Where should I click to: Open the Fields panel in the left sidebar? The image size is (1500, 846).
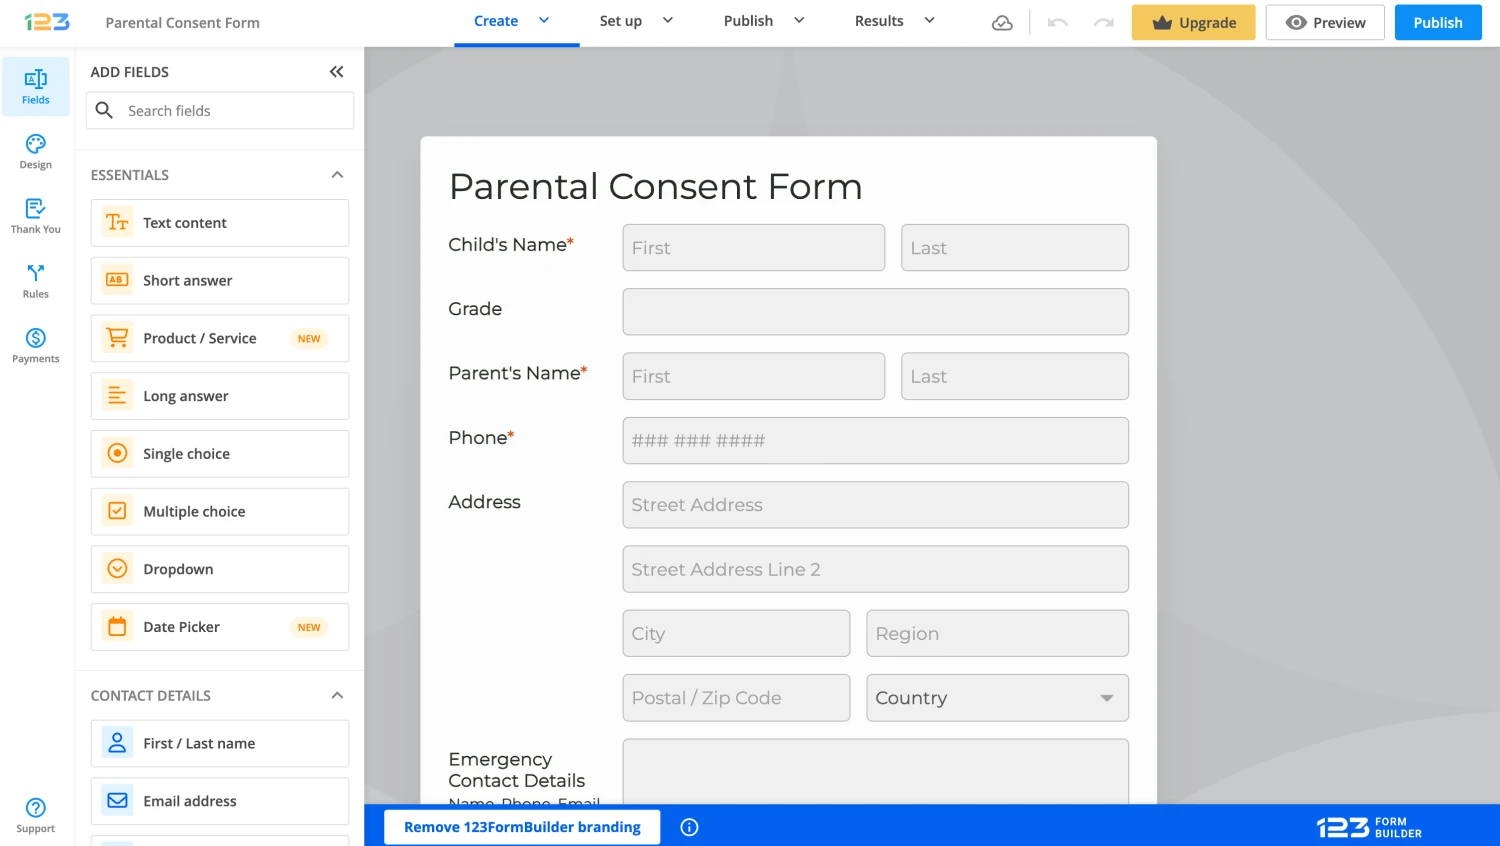pos(36,85)
